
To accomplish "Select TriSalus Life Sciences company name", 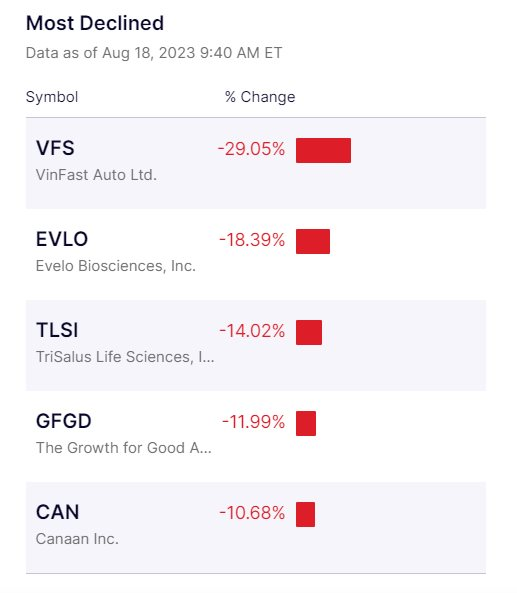I will click(x=125, y=357).
